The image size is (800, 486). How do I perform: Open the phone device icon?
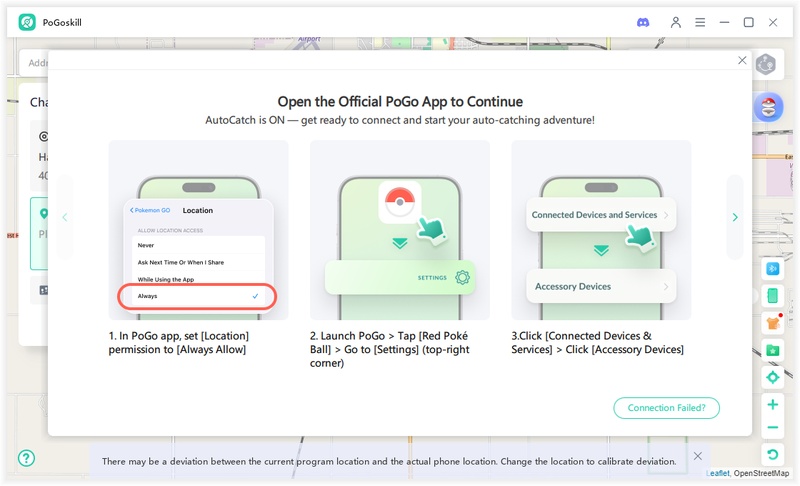772,295
